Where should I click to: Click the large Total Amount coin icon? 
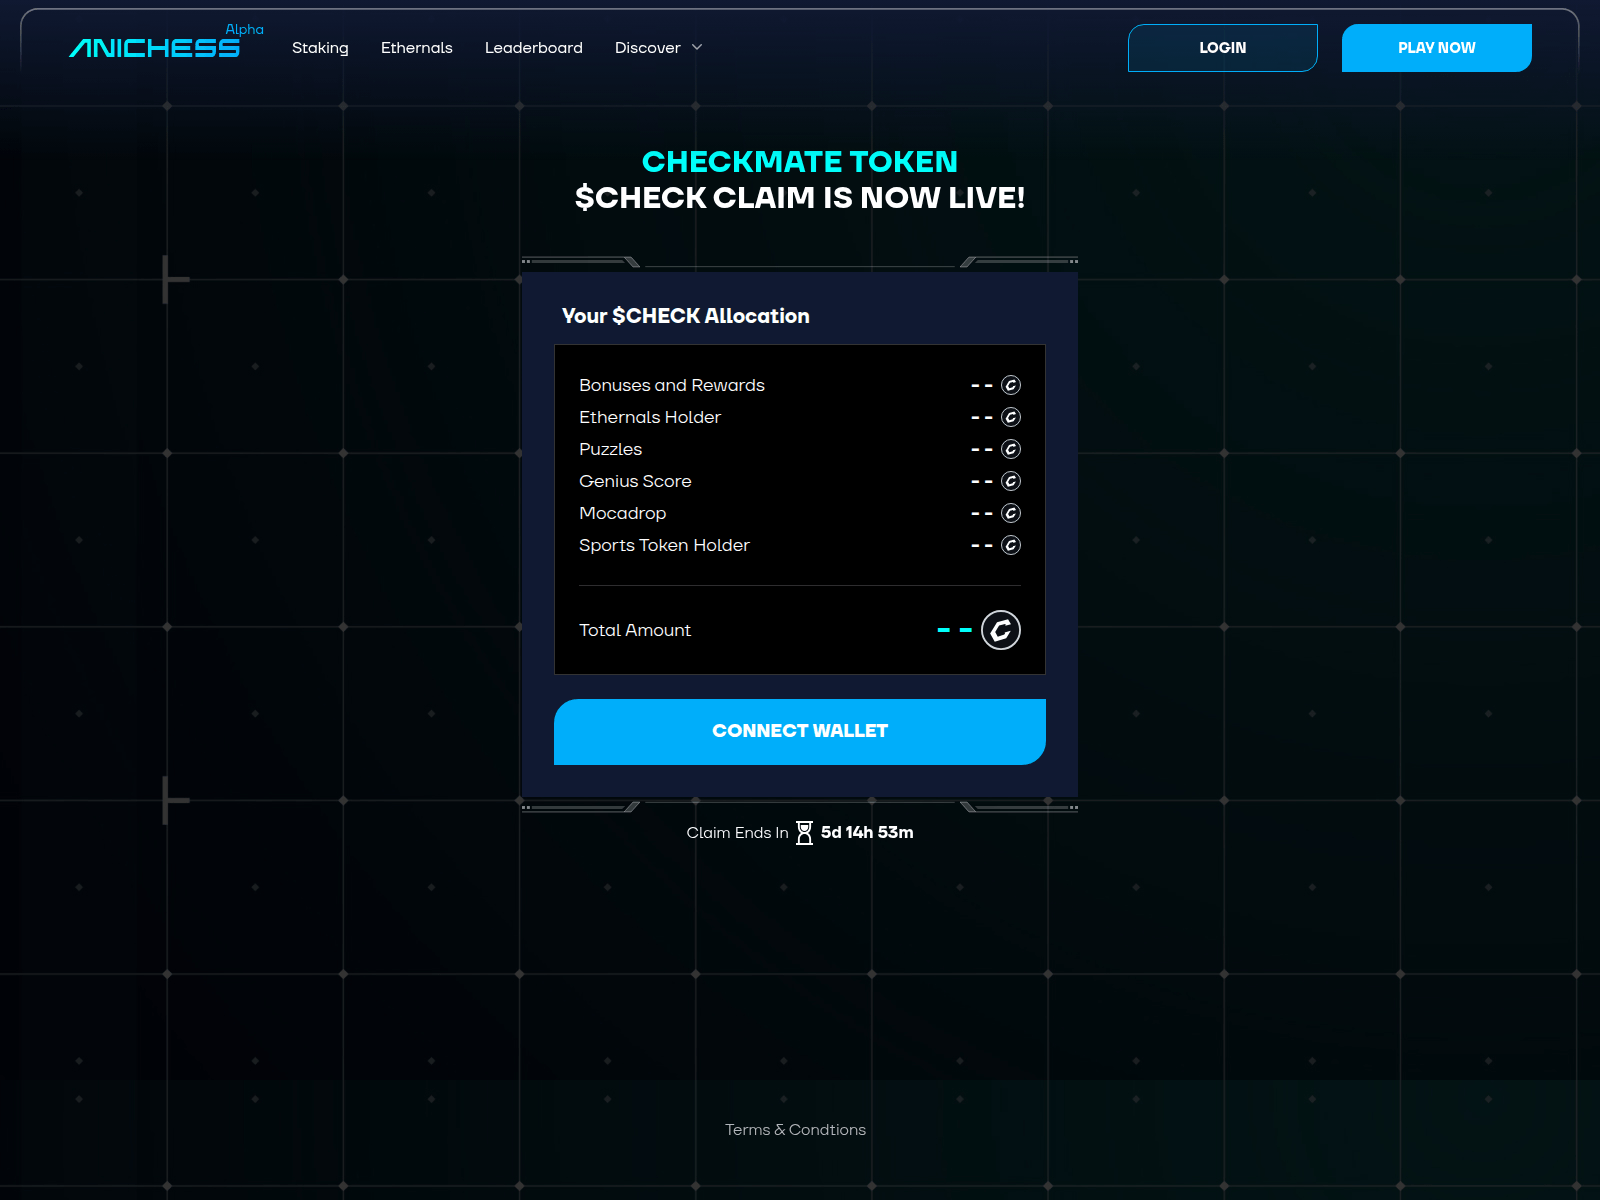point(1001,630)
